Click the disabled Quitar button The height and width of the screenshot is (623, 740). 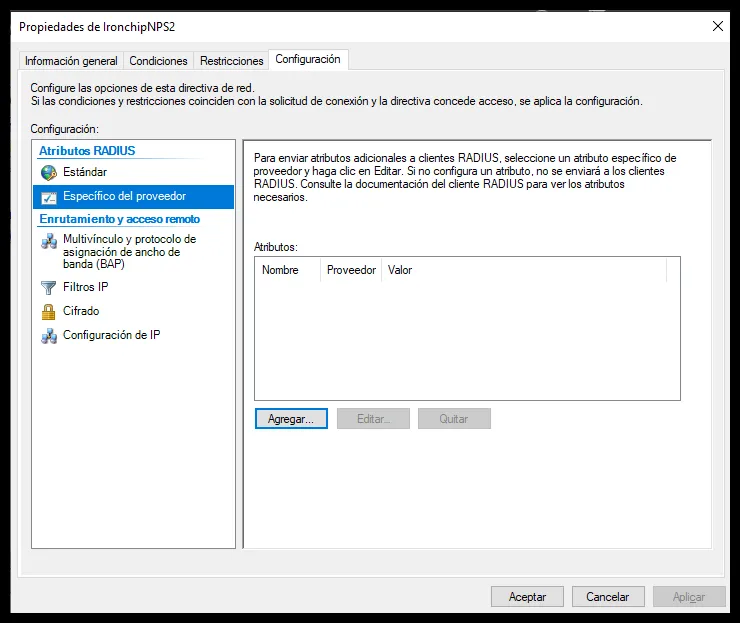pyautogui.click(x=454, y=419)
